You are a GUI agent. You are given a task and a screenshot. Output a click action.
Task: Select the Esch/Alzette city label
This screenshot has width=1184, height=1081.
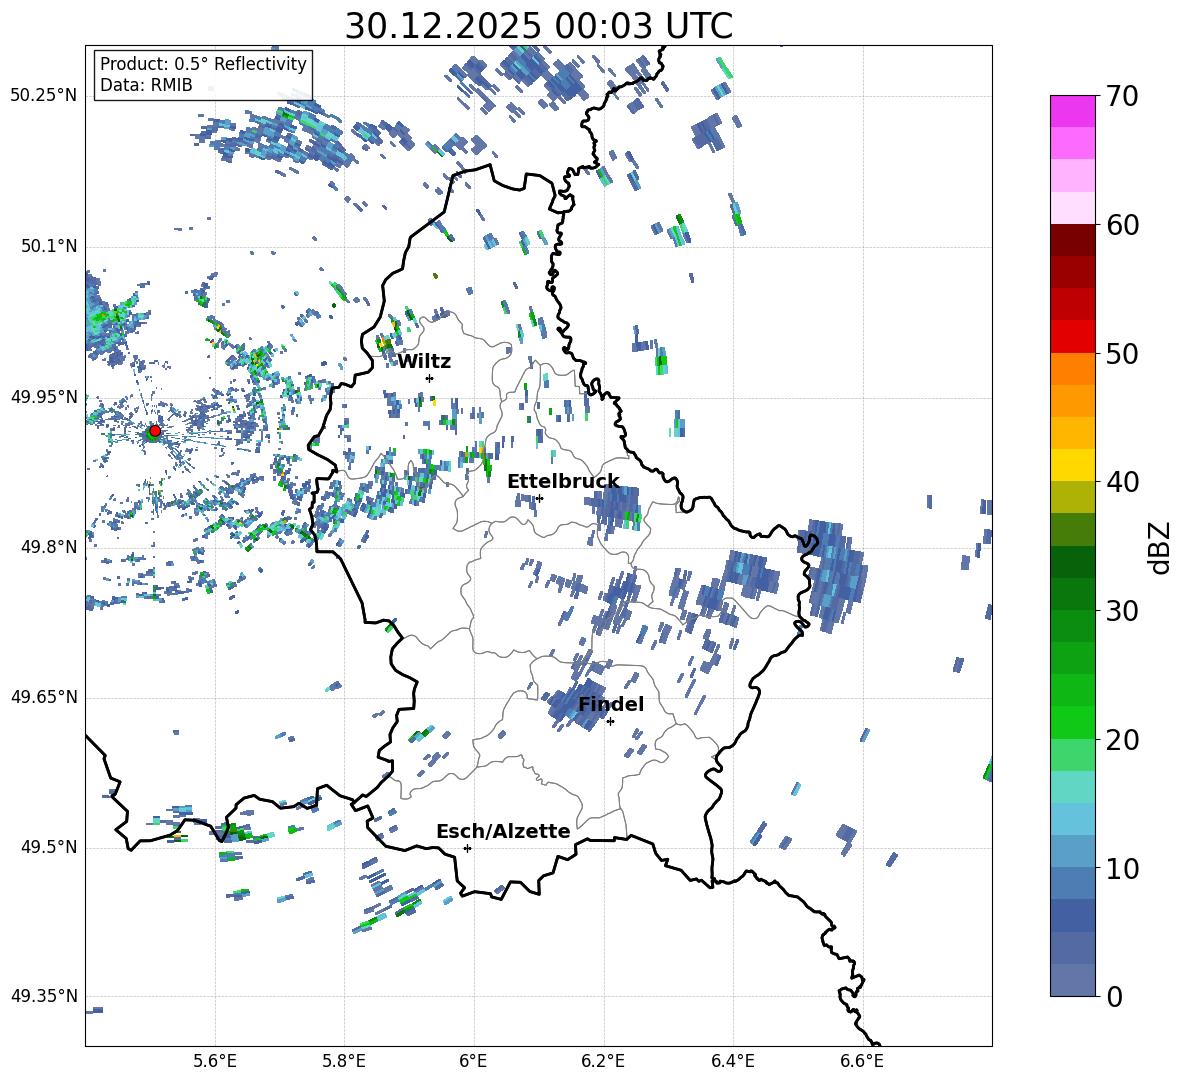(503, 832)
